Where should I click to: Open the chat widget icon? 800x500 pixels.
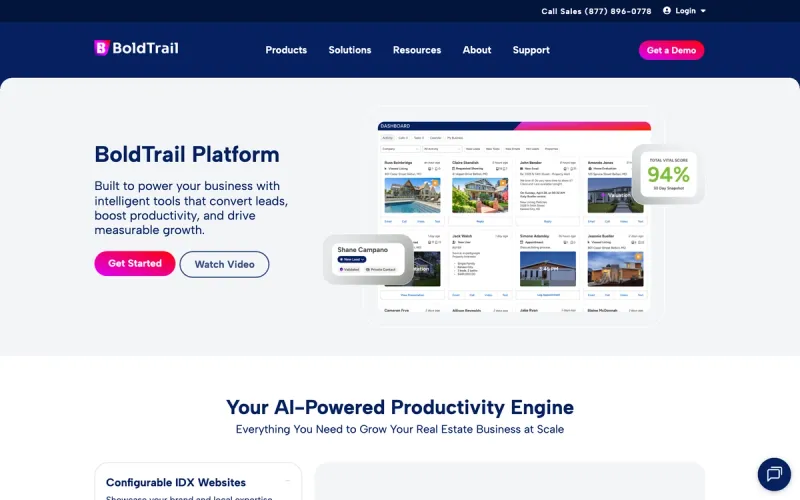(x=773, y=474)
